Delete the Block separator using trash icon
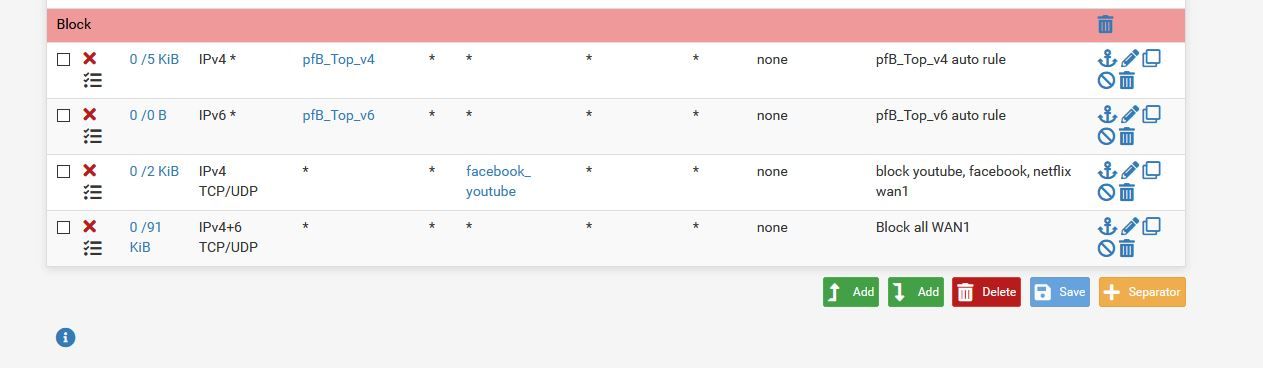The height and width of the screenshot is (368, 1263). click(1105, 25)
